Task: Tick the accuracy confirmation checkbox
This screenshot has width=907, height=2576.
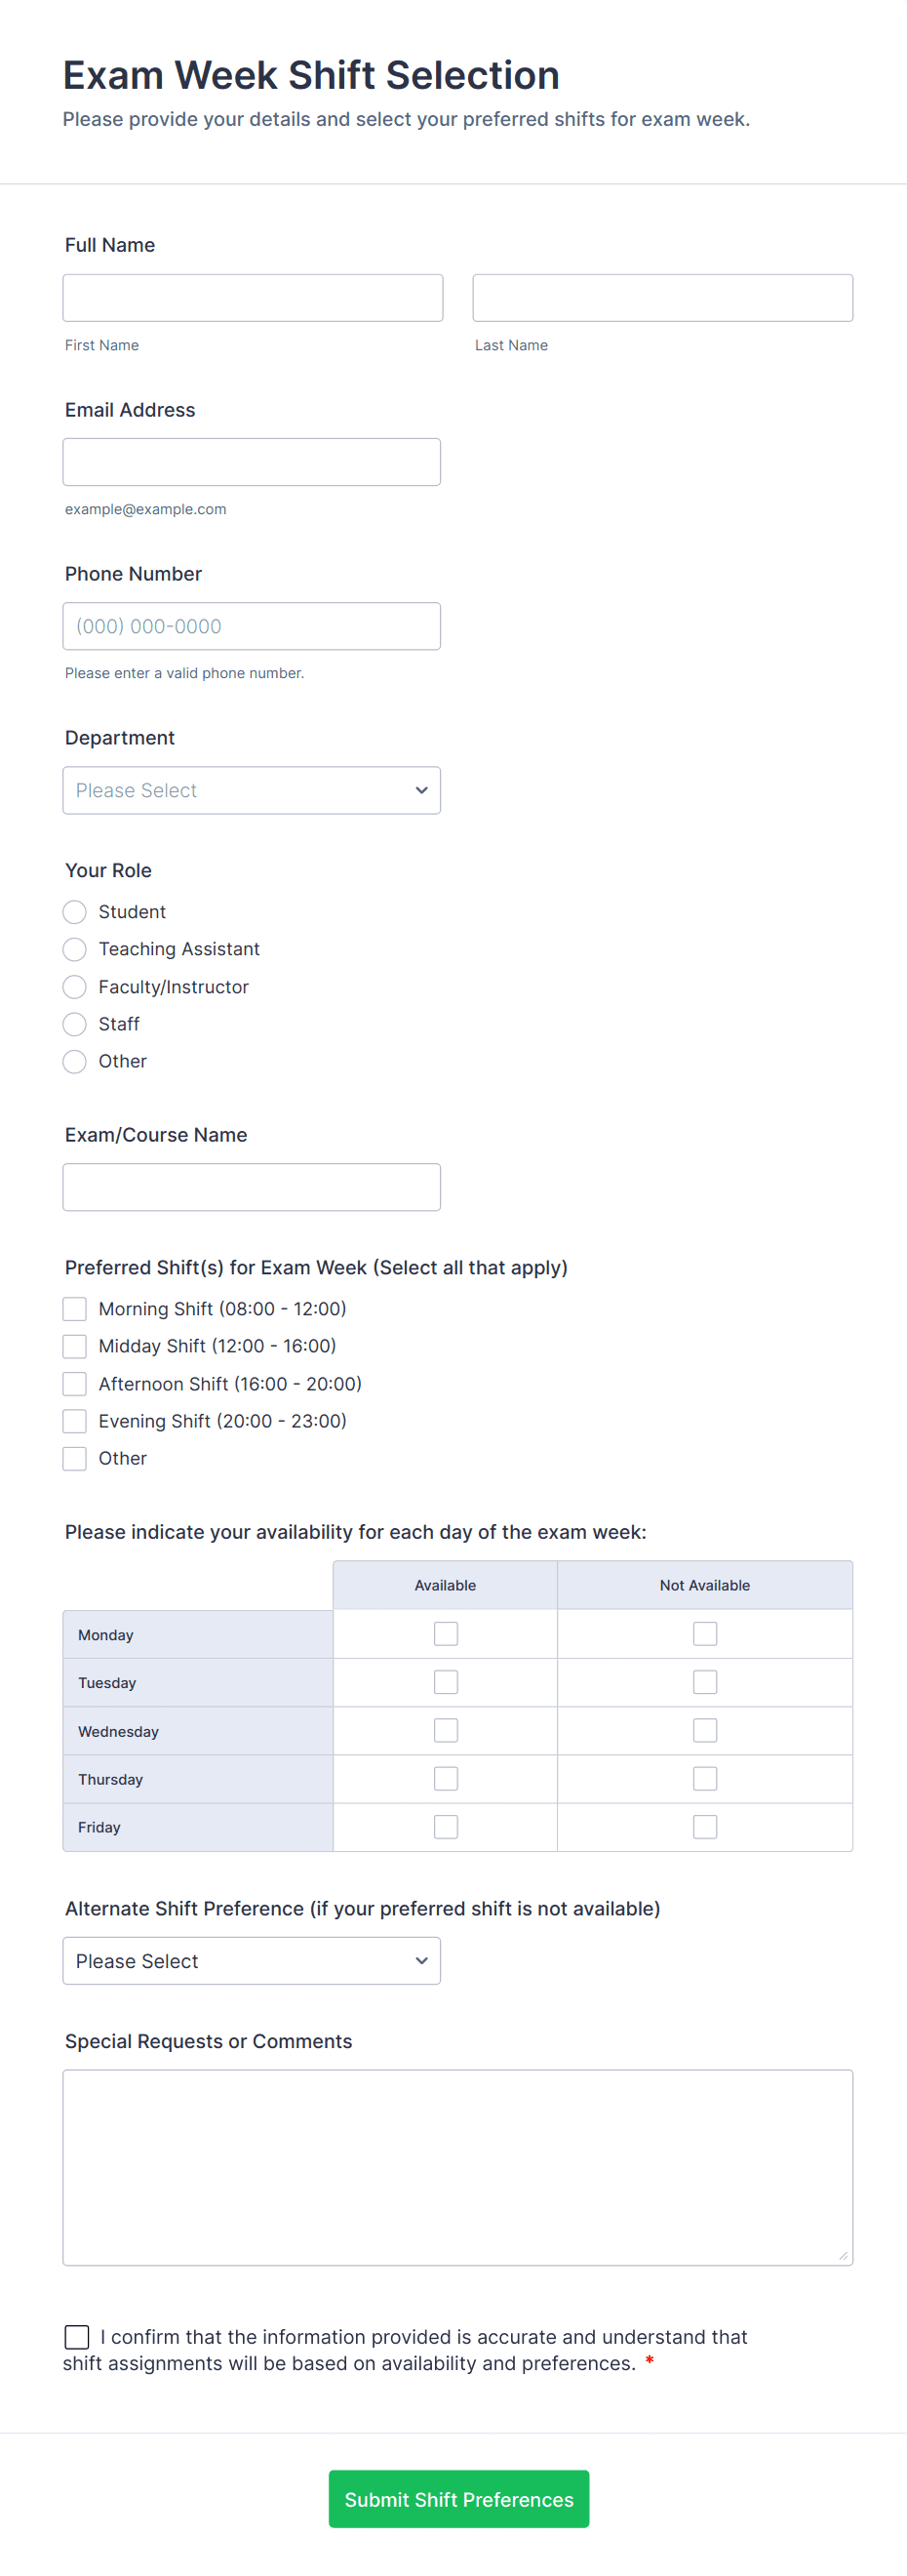Action: (77, 2337)
